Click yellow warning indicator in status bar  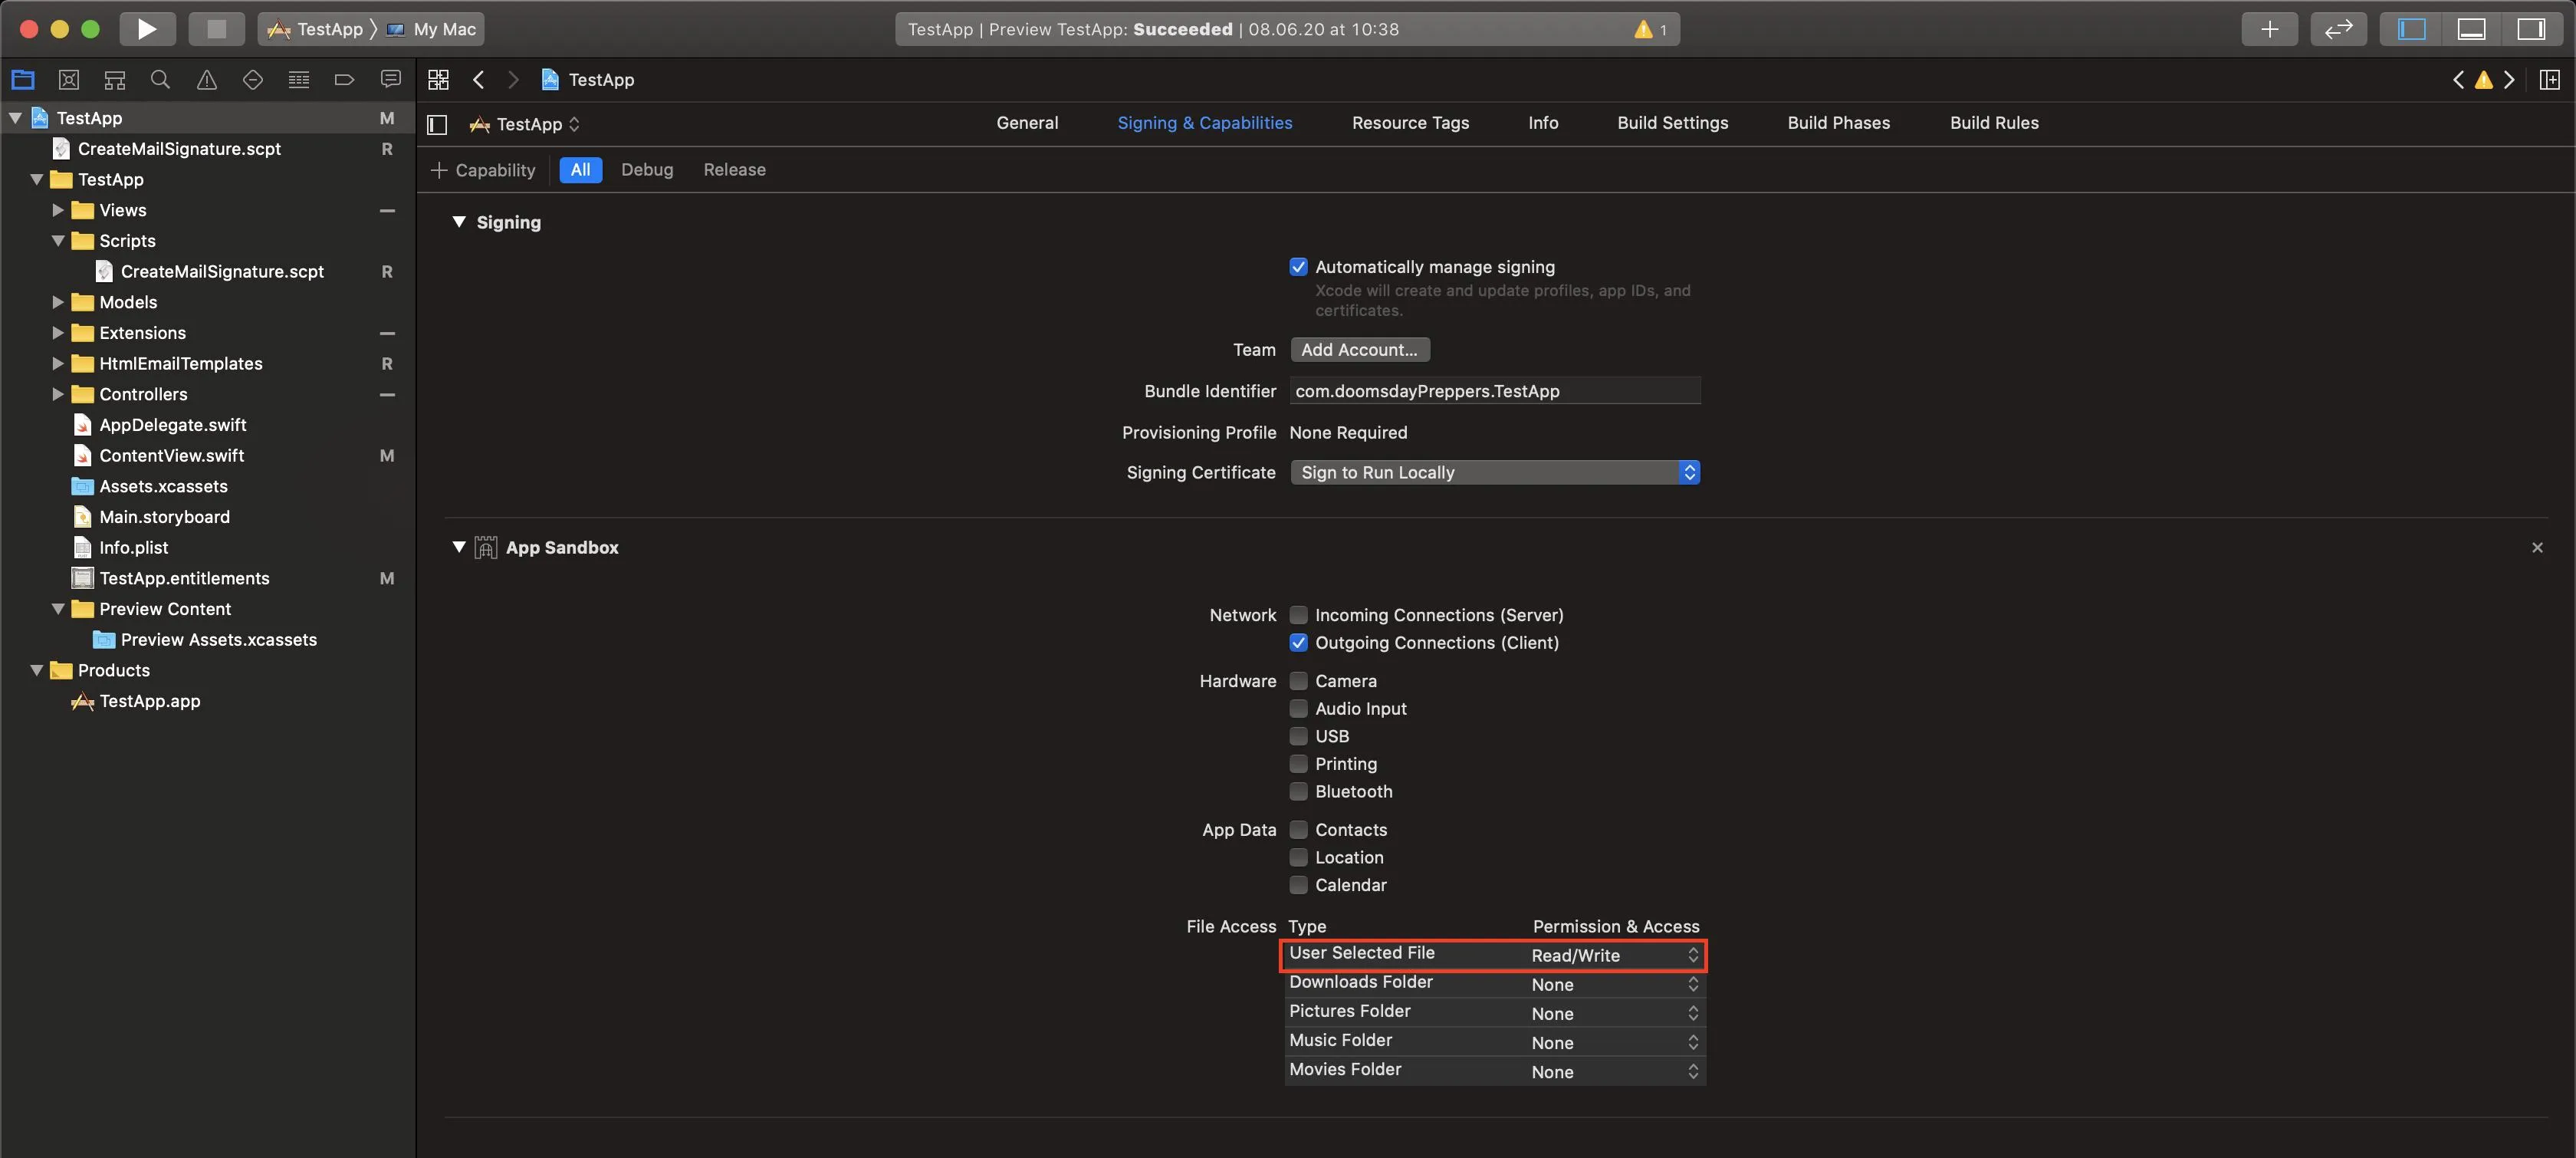(x=1643, y=30)
